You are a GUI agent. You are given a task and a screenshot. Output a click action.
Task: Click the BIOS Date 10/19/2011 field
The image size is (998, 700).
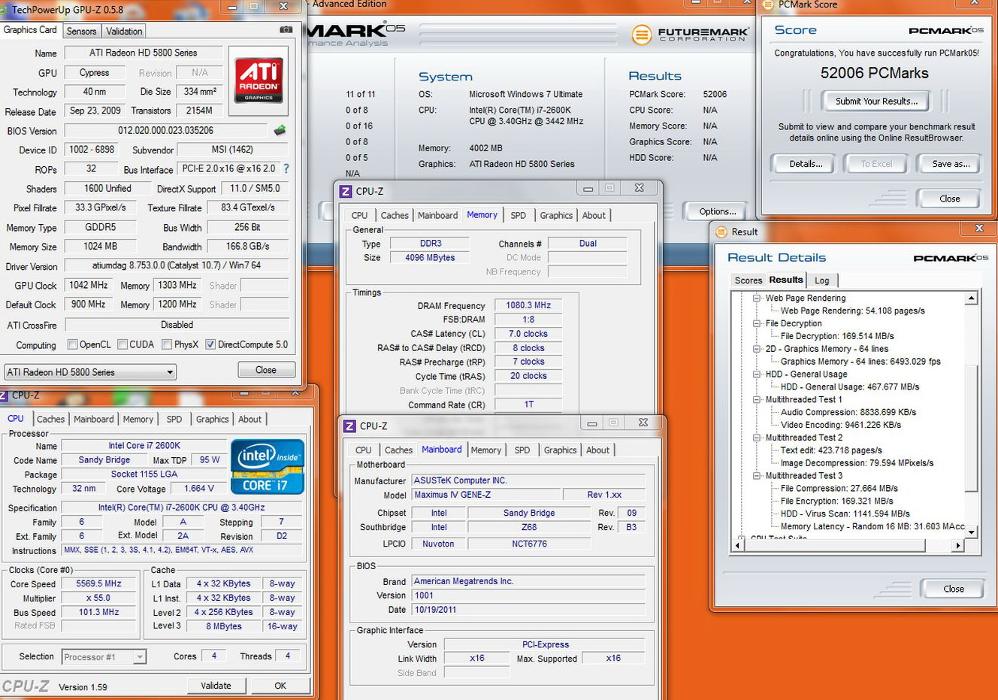coord(529,610)
